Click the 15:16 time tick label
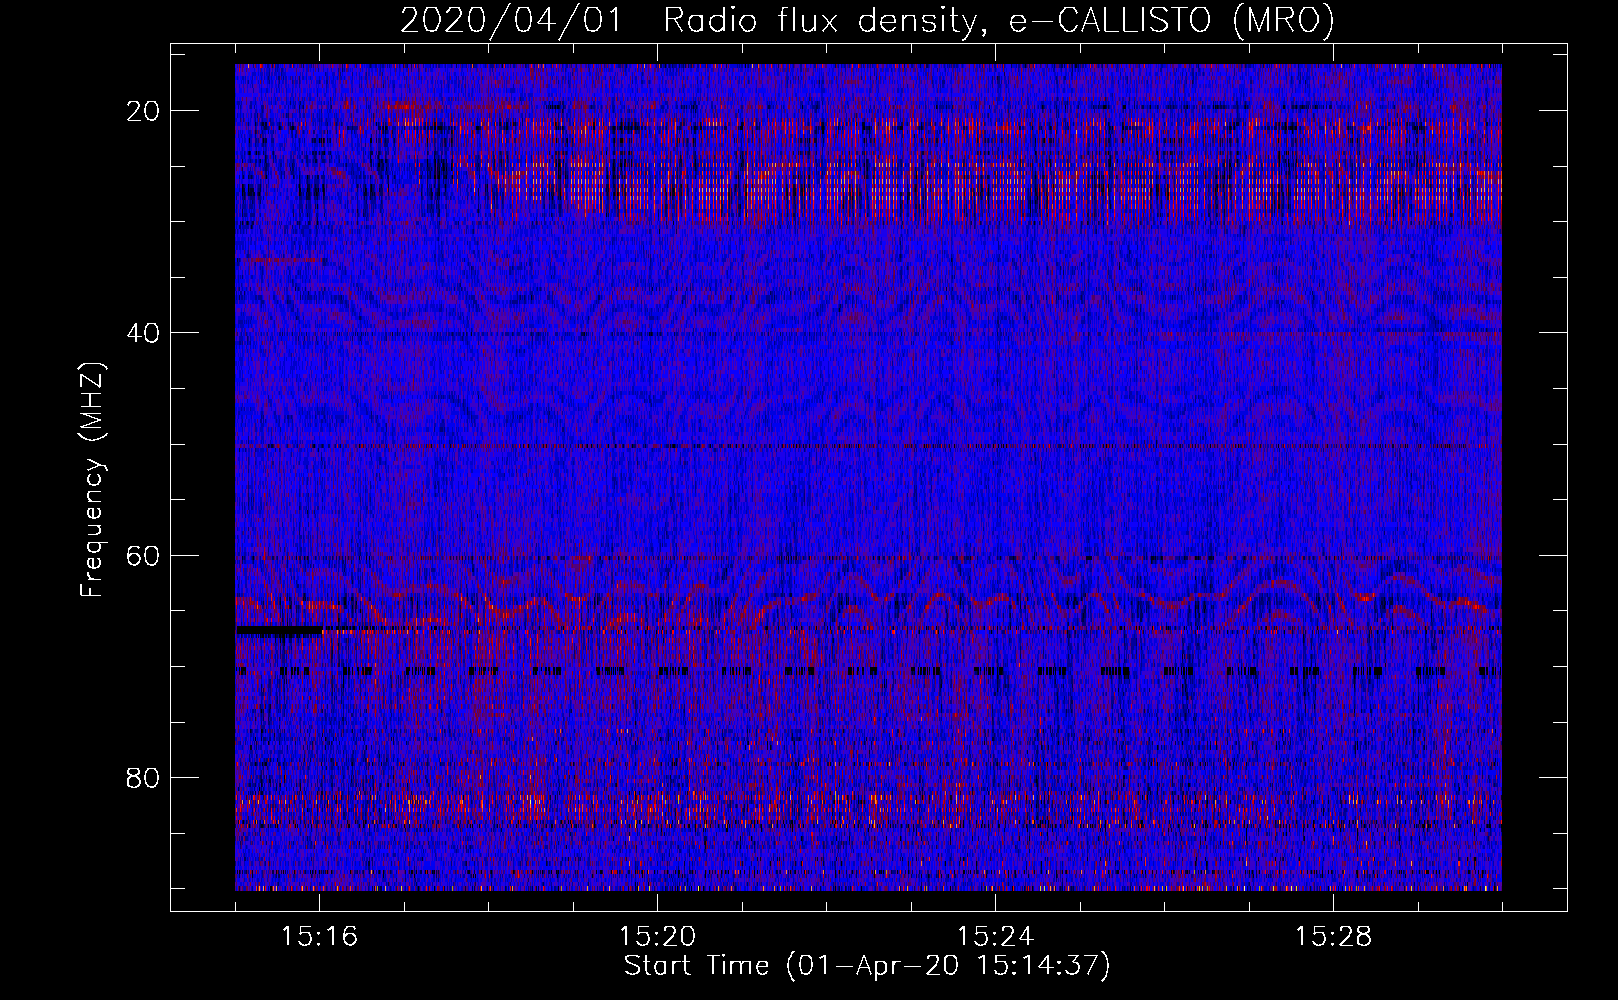The height and width of the screenshot is (1000, 1618). coord(319,937)
